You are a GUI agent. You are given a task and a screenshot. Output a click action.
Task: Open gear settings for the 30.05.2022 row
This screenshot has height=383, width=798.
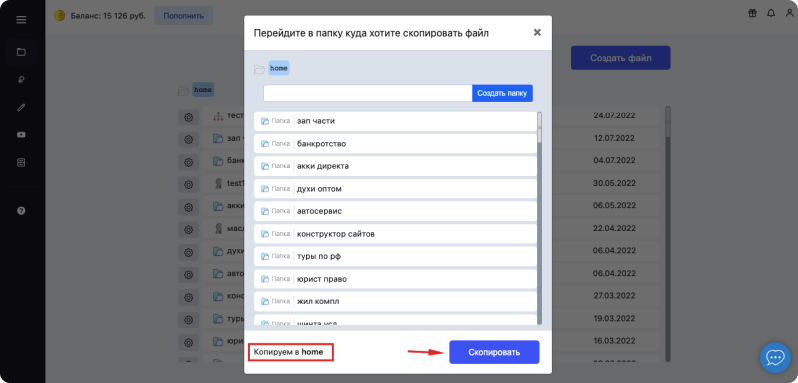click(188, 184)
